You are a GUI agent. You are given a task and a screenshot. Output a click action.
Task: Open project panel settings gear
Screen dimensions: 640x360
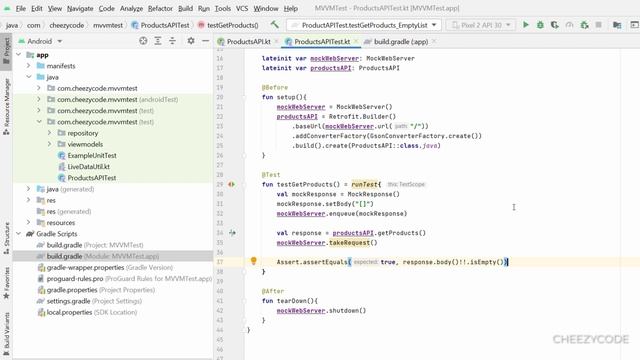point(191,41)
